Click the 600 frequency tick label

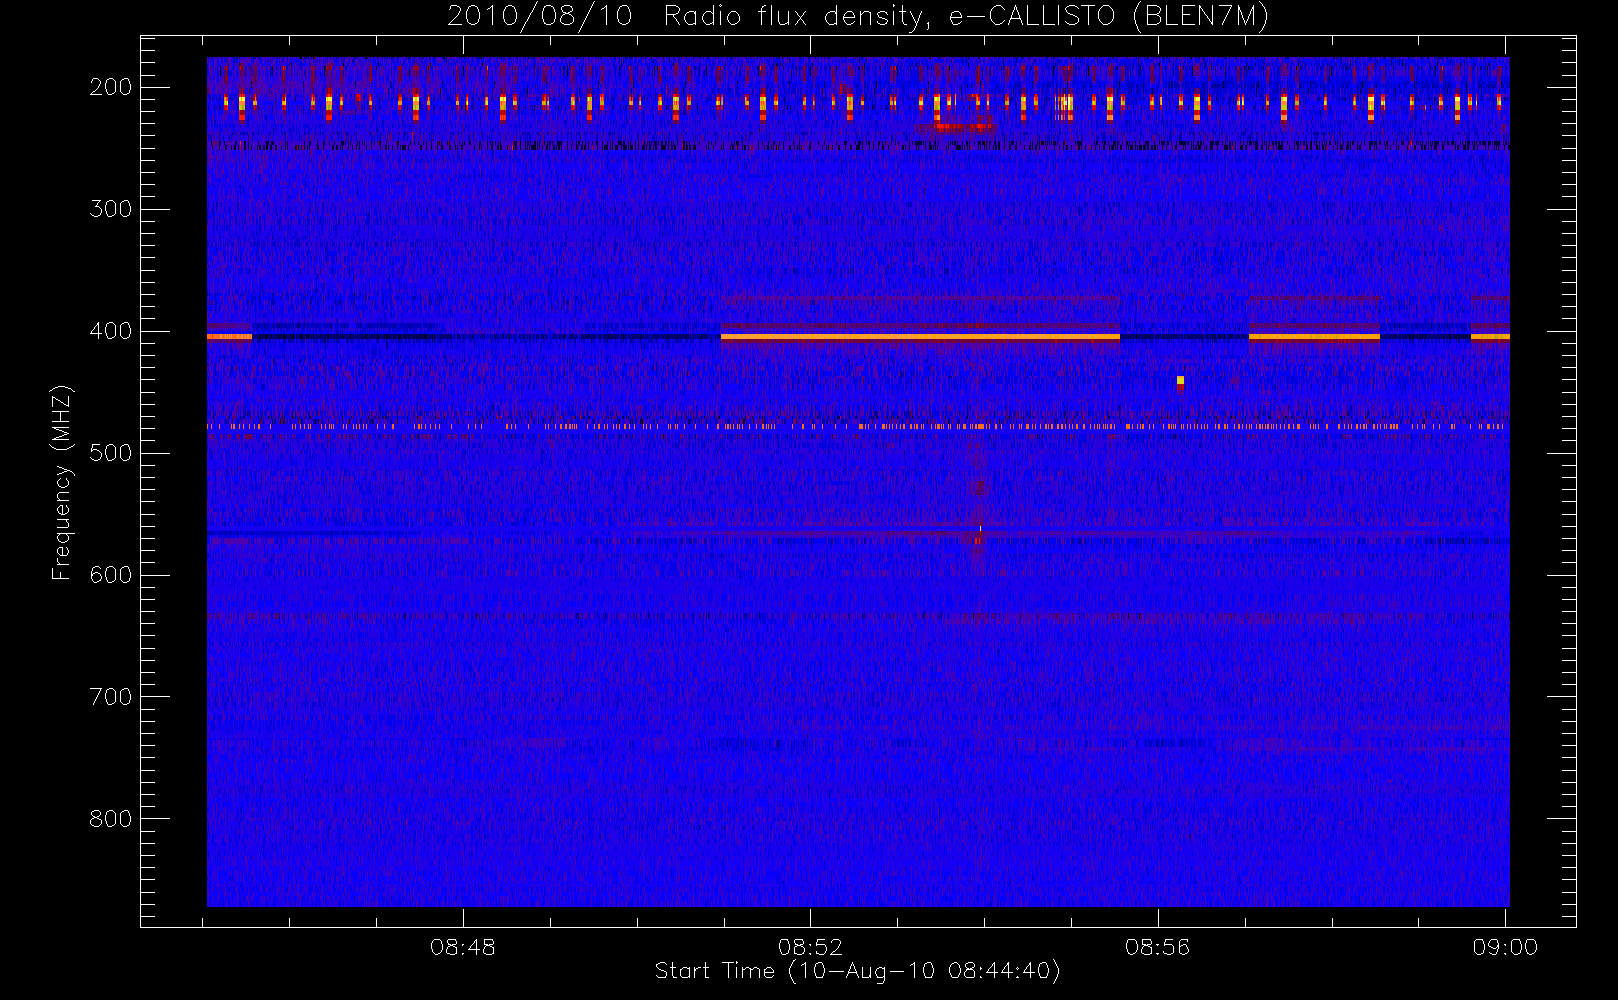pos(110,575)
